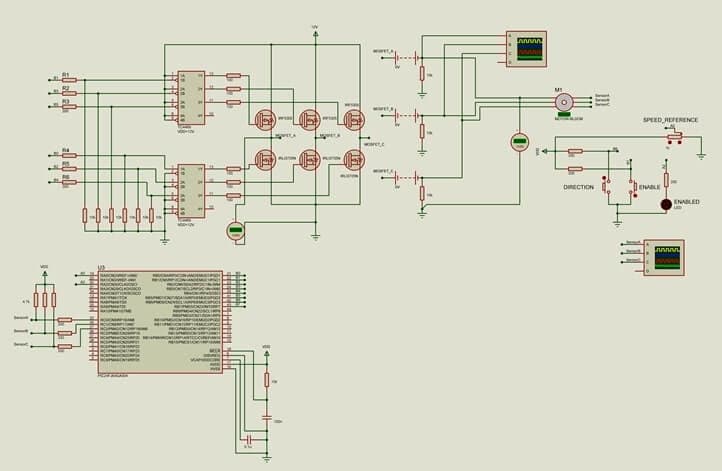The image size is (722, 471).
Task: Click the upper TC4469 driver IC
Action: [x=192, y=97]
